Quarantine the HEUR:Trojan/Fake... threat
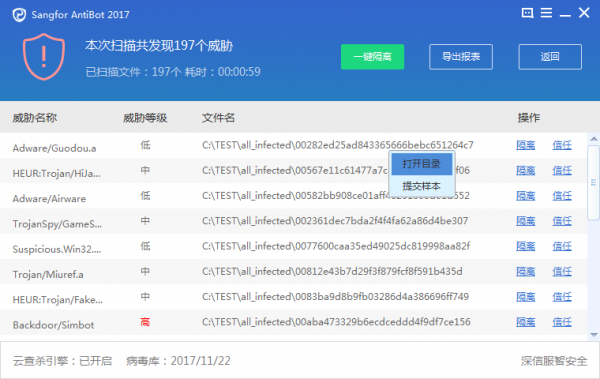 (525, 297)
